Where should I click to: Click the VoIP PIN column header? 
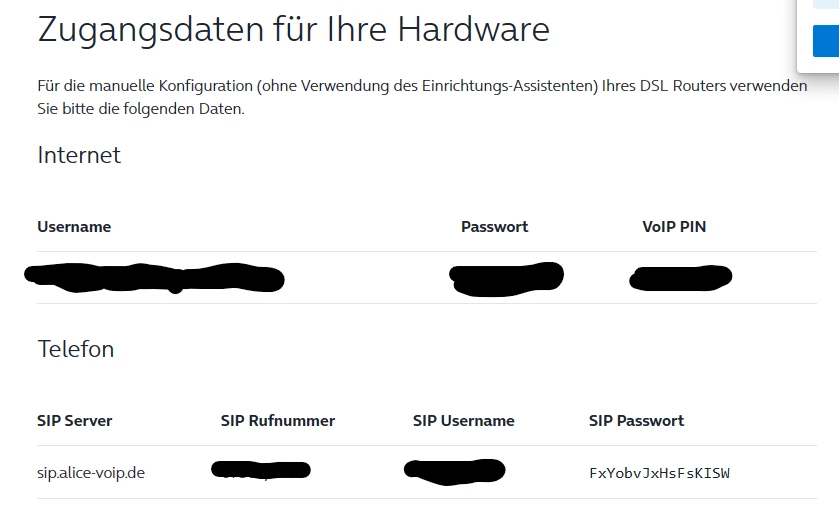click(674, 227)
